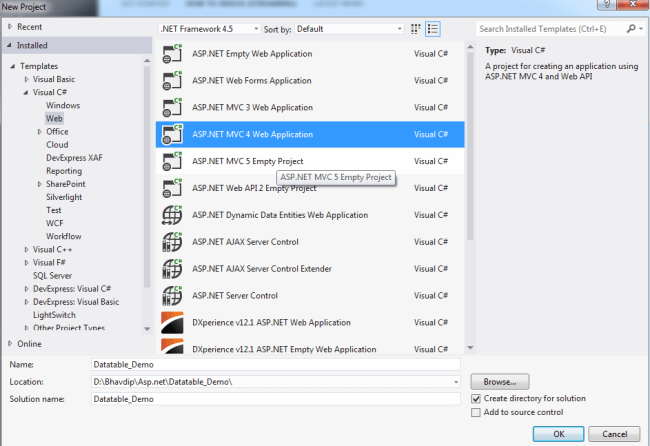Click the ASP.NET MVC 3 Web Application icon

pos(172,108)
